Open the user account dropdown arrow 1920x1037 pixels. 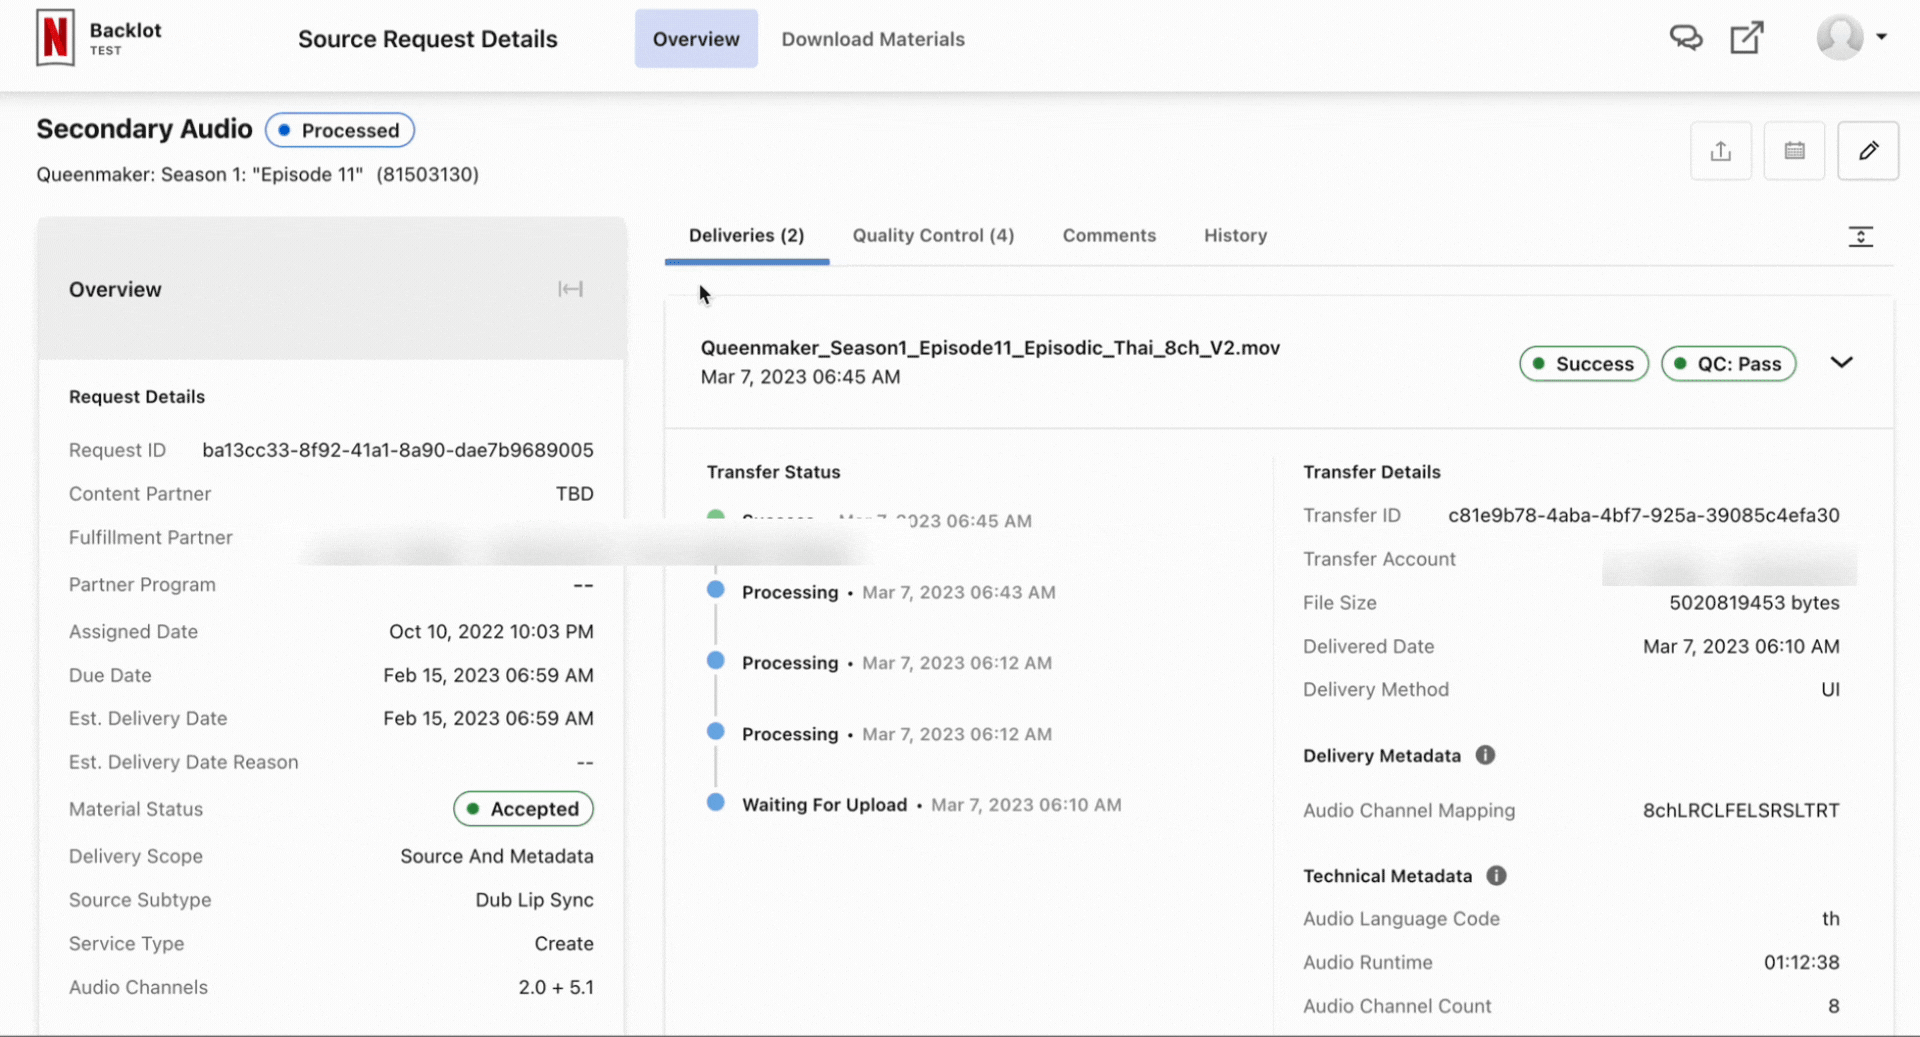[1881, 37]
